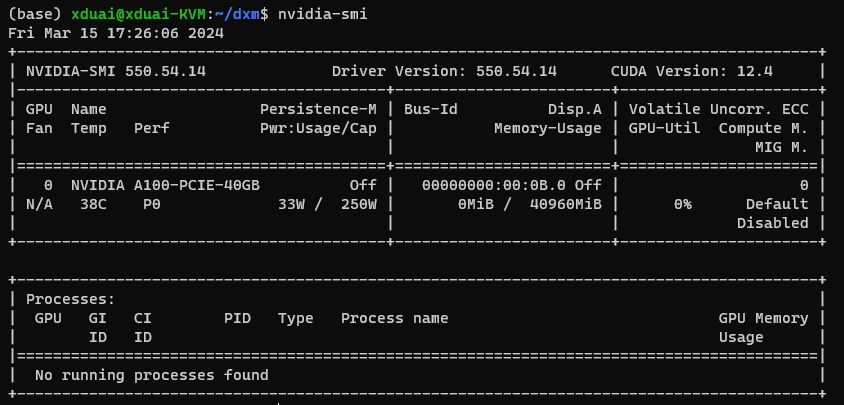The width and height of the screenshot is (844, 405).
Task: Click the 33W / 250W power usage value
Action: click(x=327, y=204)
